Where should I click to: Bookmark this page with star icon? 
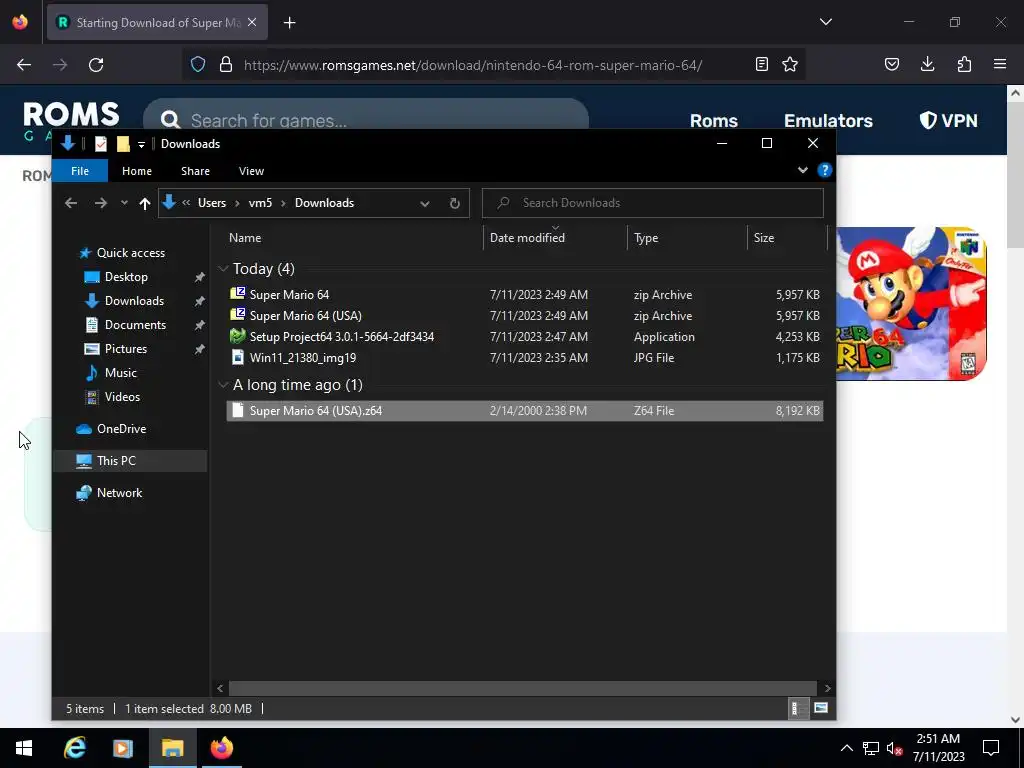click(790, 64)
